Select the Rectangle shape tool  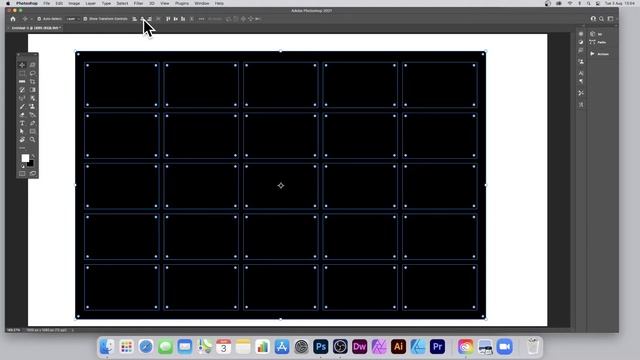(32, 131)
